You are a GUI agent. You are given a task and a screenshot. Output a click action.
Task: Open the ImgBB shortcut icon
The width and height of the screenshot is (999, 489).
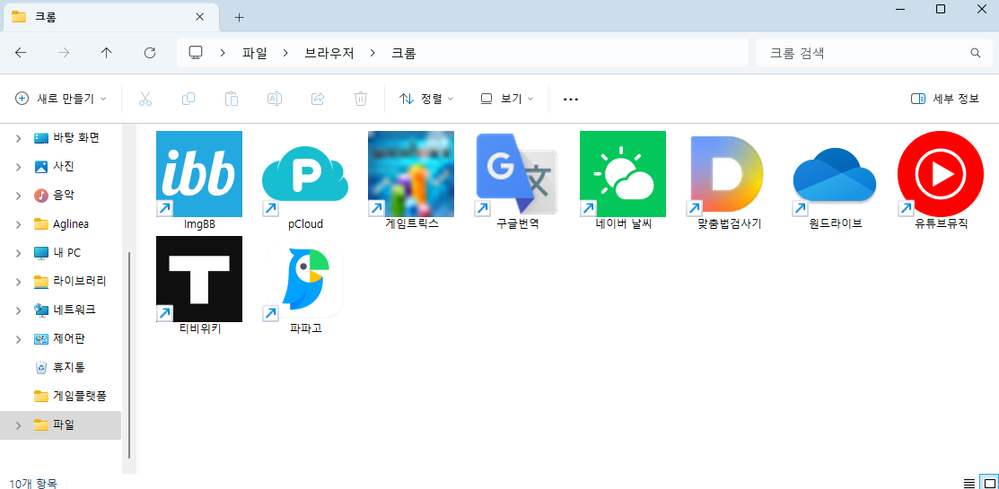(x=199, y=174)
